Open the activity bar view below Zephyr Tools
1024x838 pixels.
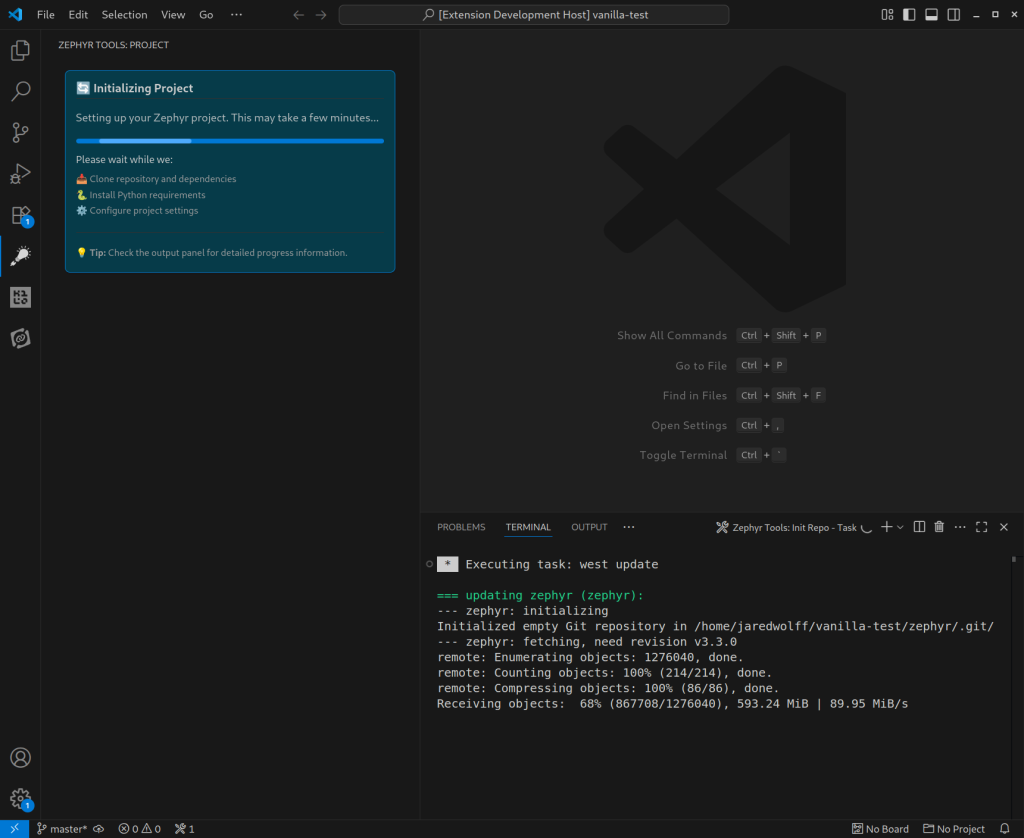point(20,297)
